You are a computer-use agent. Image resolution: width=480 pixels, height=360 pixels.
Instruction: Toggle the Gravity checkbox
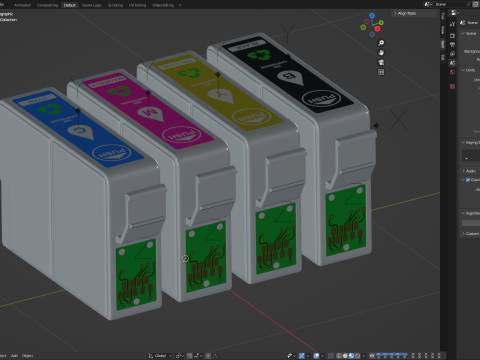point(468,180)
